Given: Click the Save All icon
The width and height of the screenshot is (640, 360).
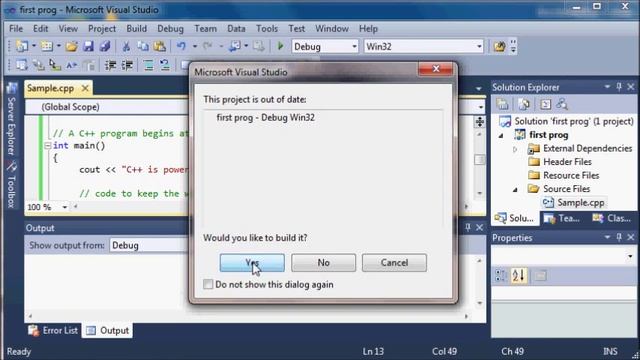Looking at the screenshot, I should (105, 46).
